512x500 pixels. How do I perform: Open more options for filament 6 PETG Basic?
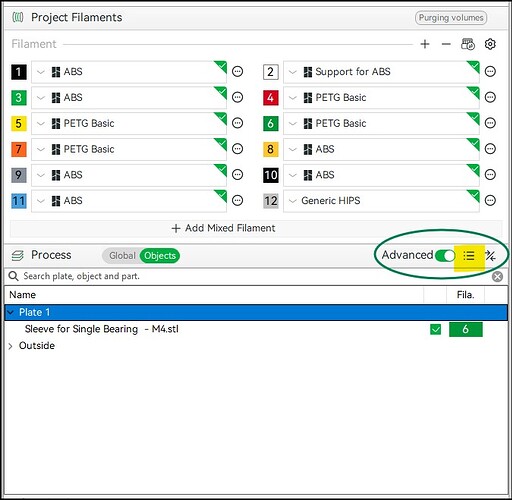tap(490, 123)
